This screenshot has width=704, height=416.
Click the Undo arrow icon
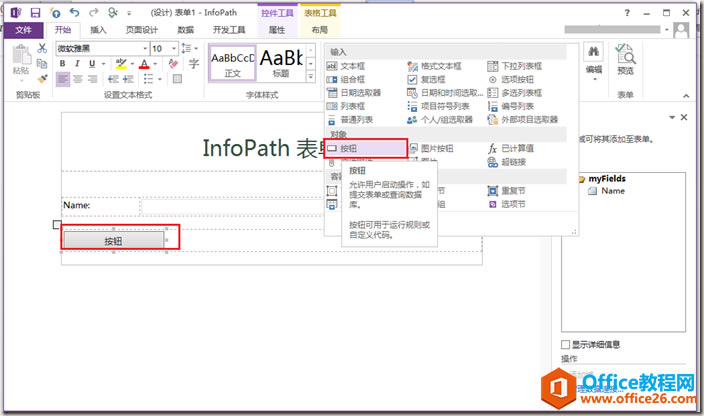pyautogui.click(x=75, y=13)
